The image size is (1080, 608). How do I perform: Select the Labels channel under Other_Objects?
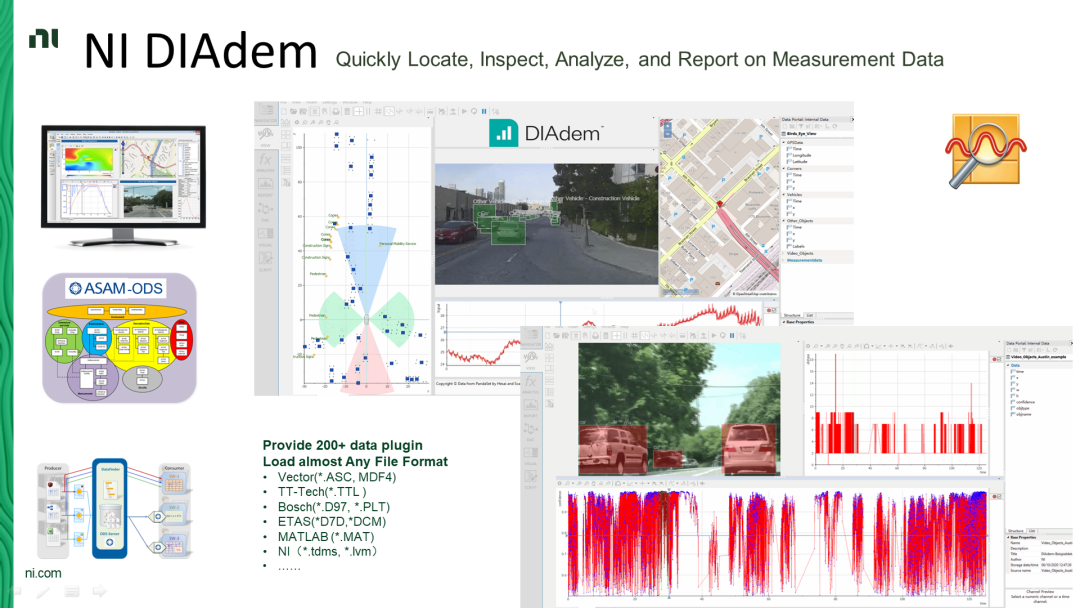click(796, 247)
